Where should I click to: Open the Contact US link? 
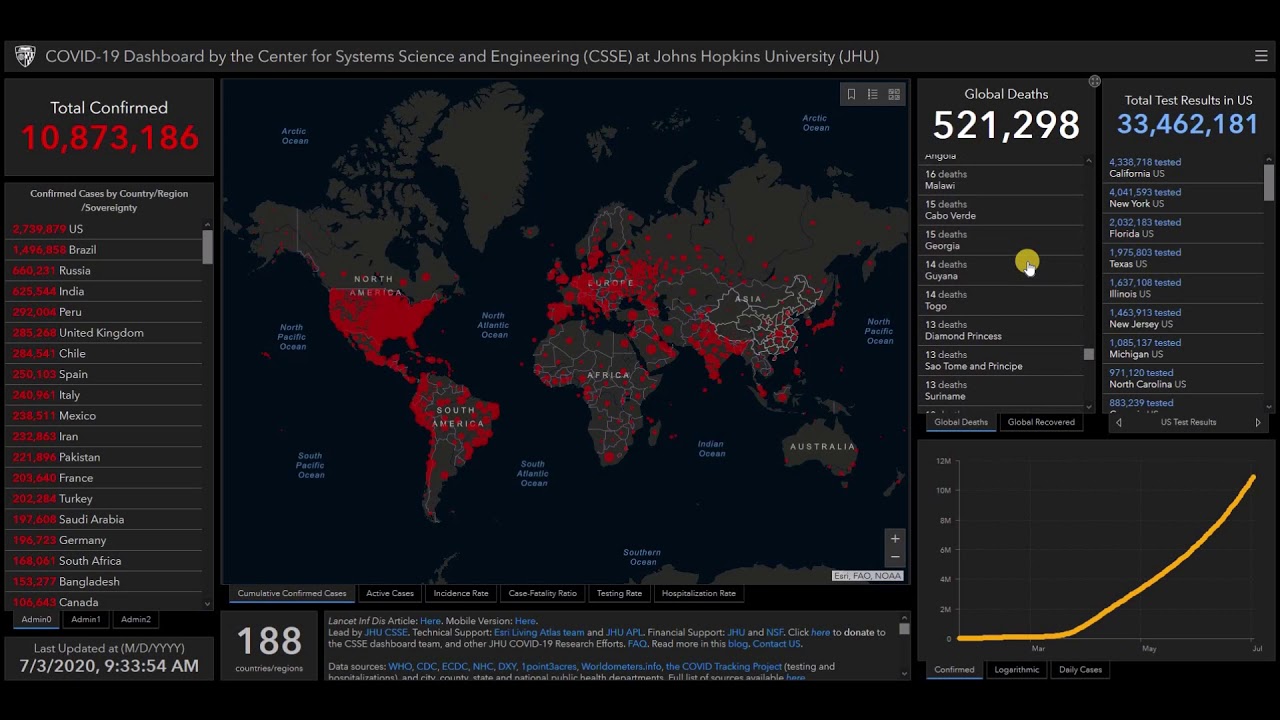click(x=777, y=644)
